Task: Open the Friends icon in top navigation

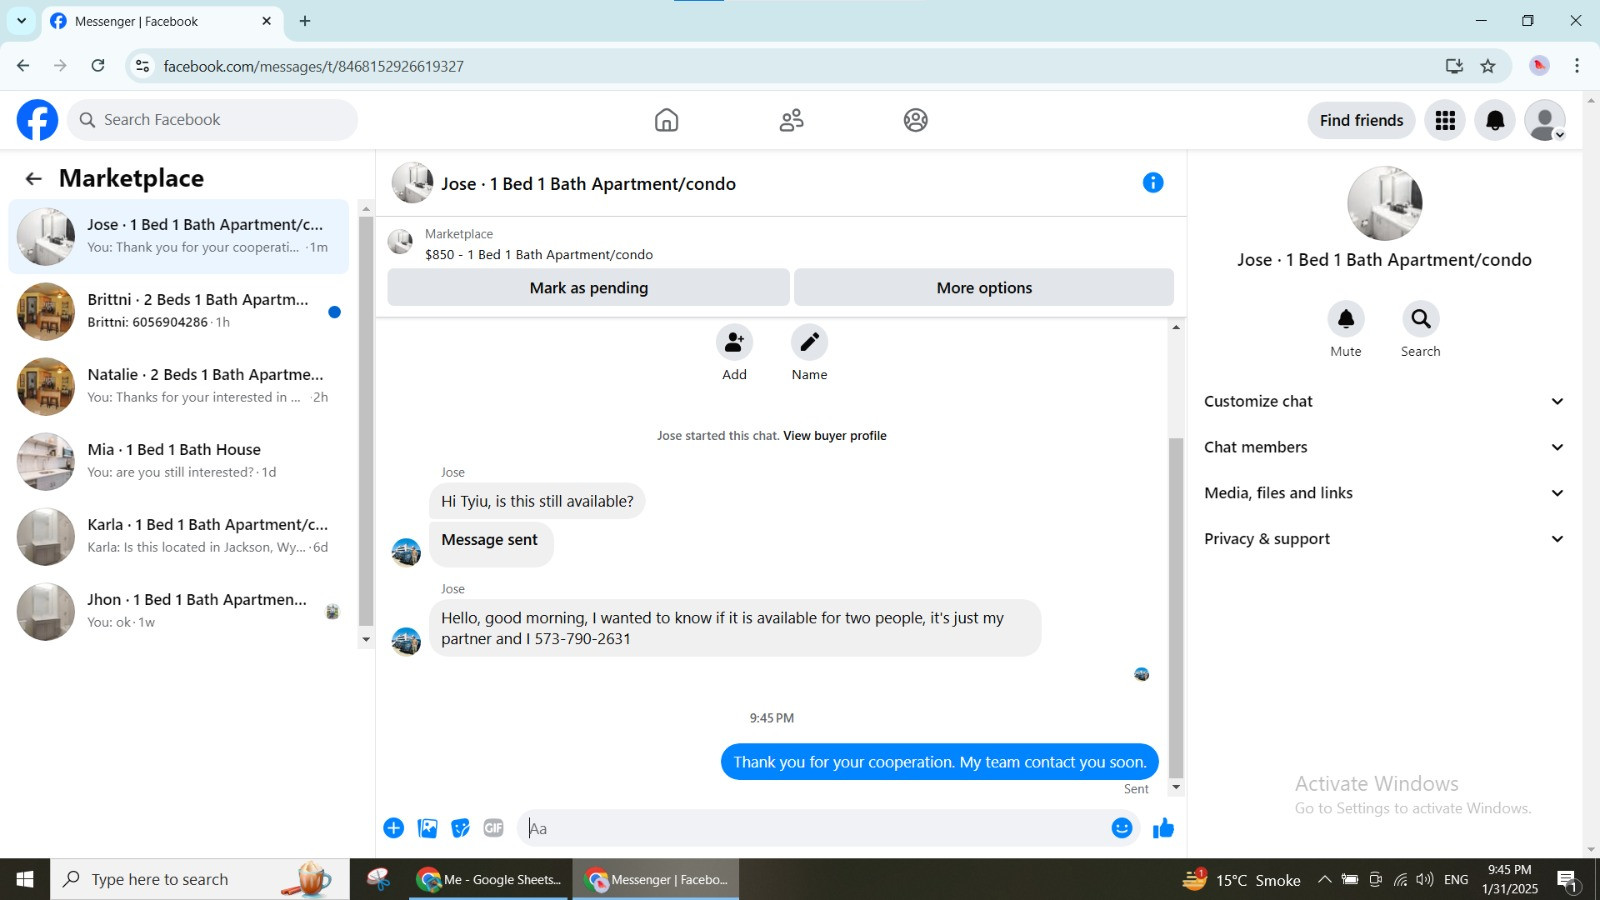Action: (791, 120)
